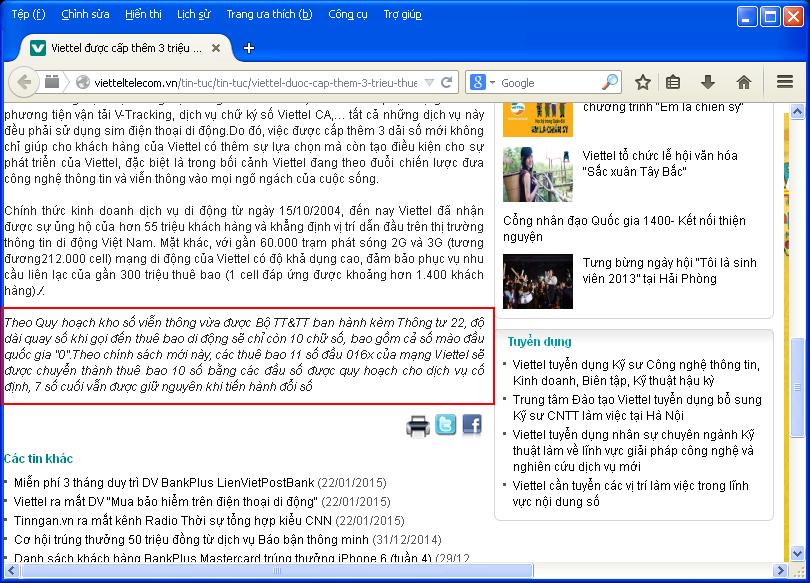The width and height of the screenshot is (810, 583).
Task: Open the Trợ giúp menu
Action: tap(402, 14)
